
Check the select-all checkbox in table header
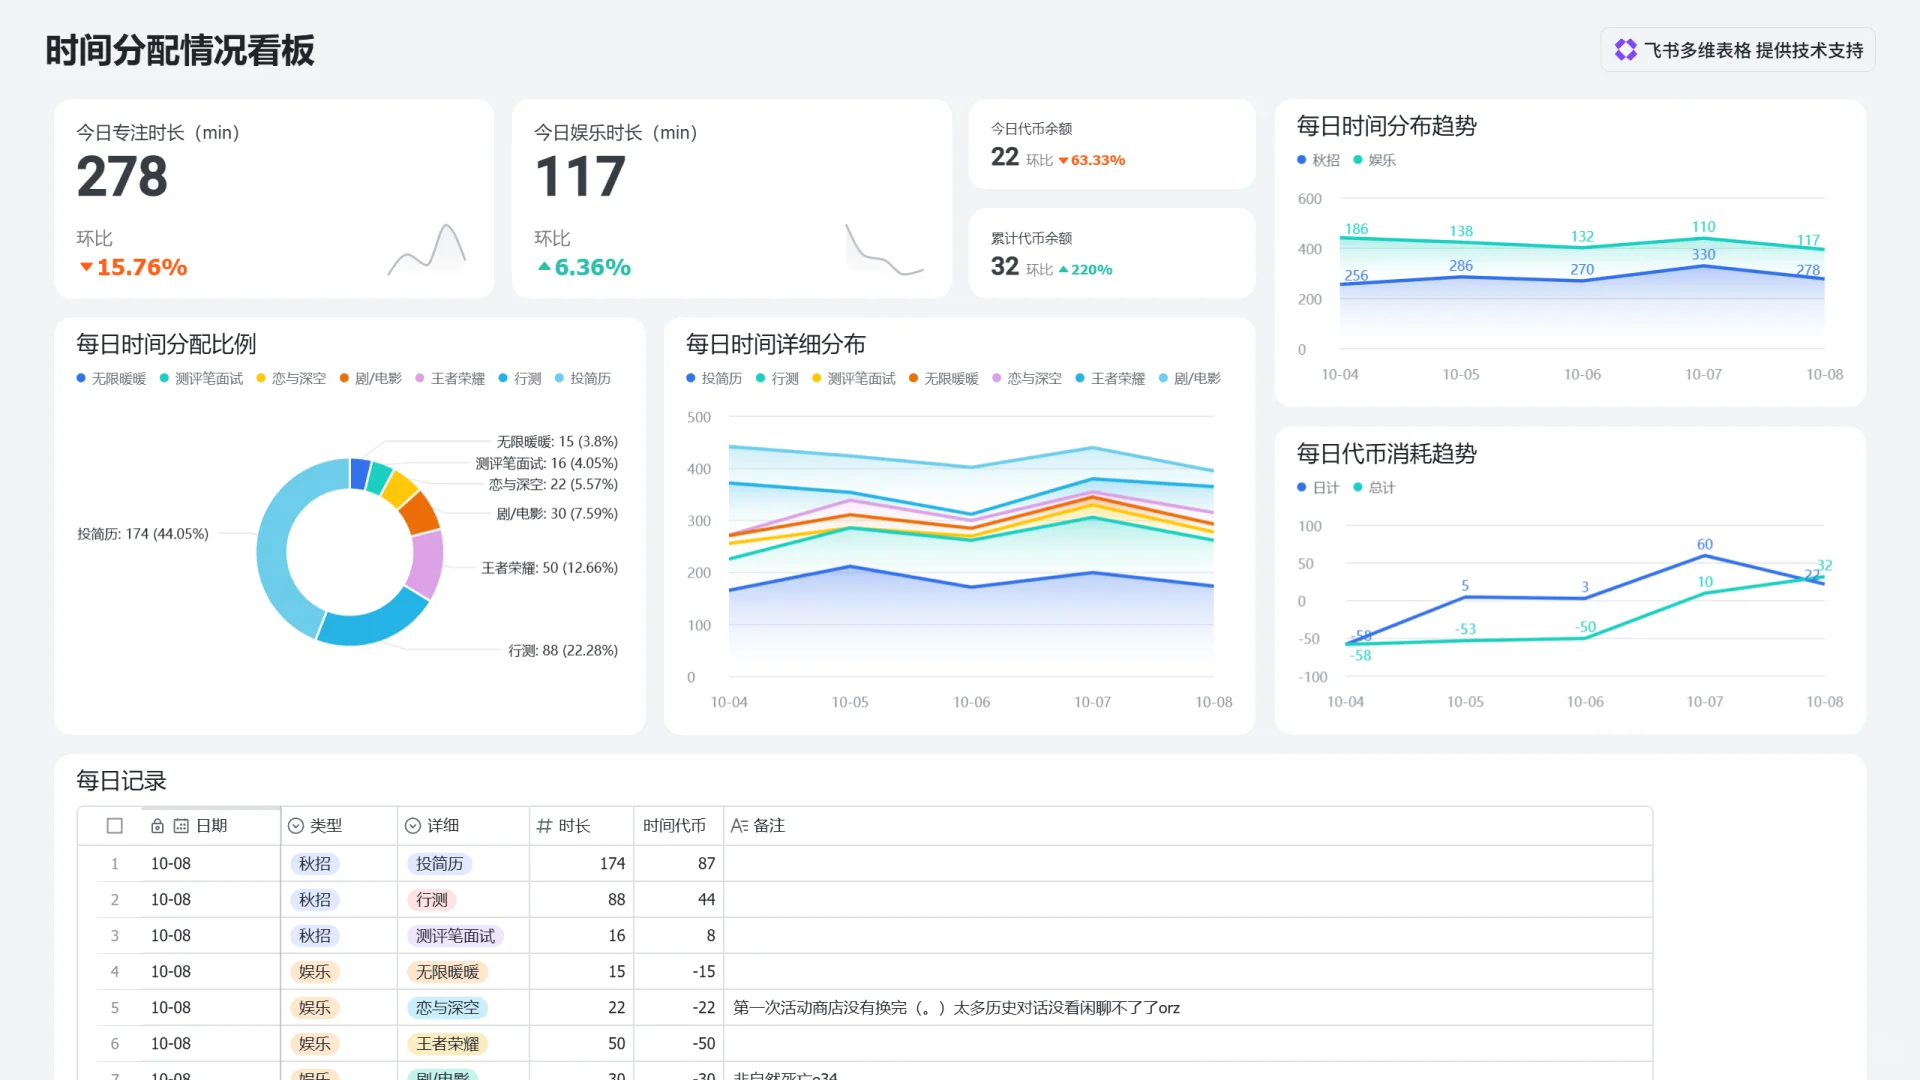[115, 826]
